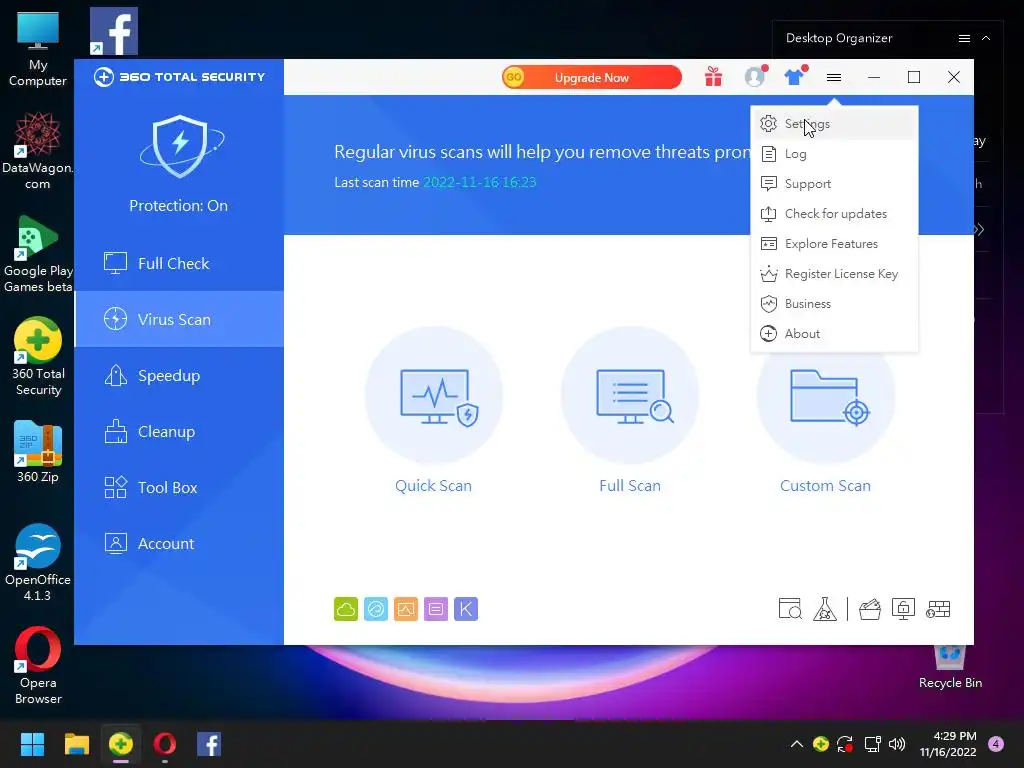Open Opera Browser desktop shortcut
This screenshot has width=1024, height=768.
point(38,665)
